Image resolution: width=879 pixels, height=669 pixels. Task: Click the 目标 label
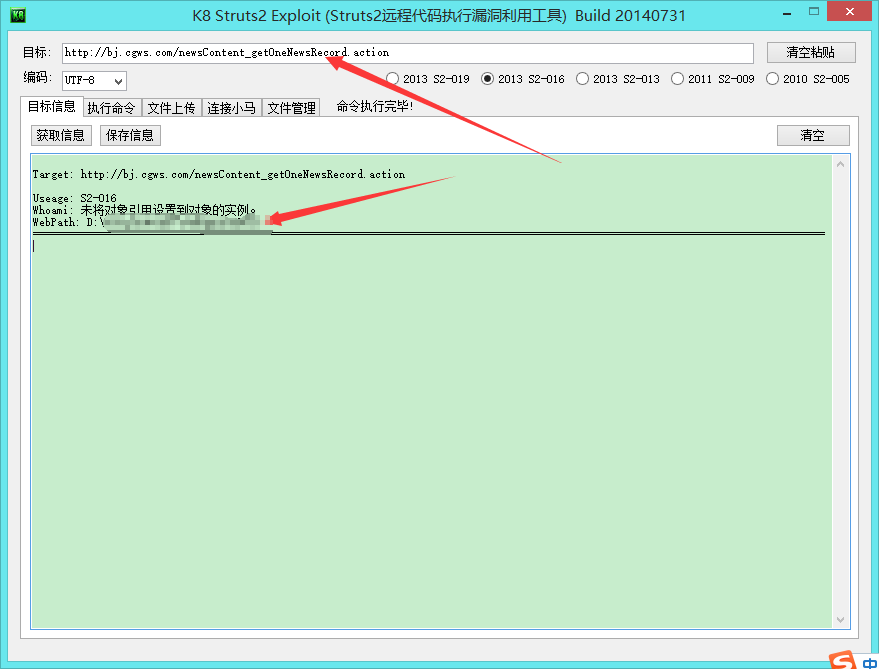click(x=37, y=52)
